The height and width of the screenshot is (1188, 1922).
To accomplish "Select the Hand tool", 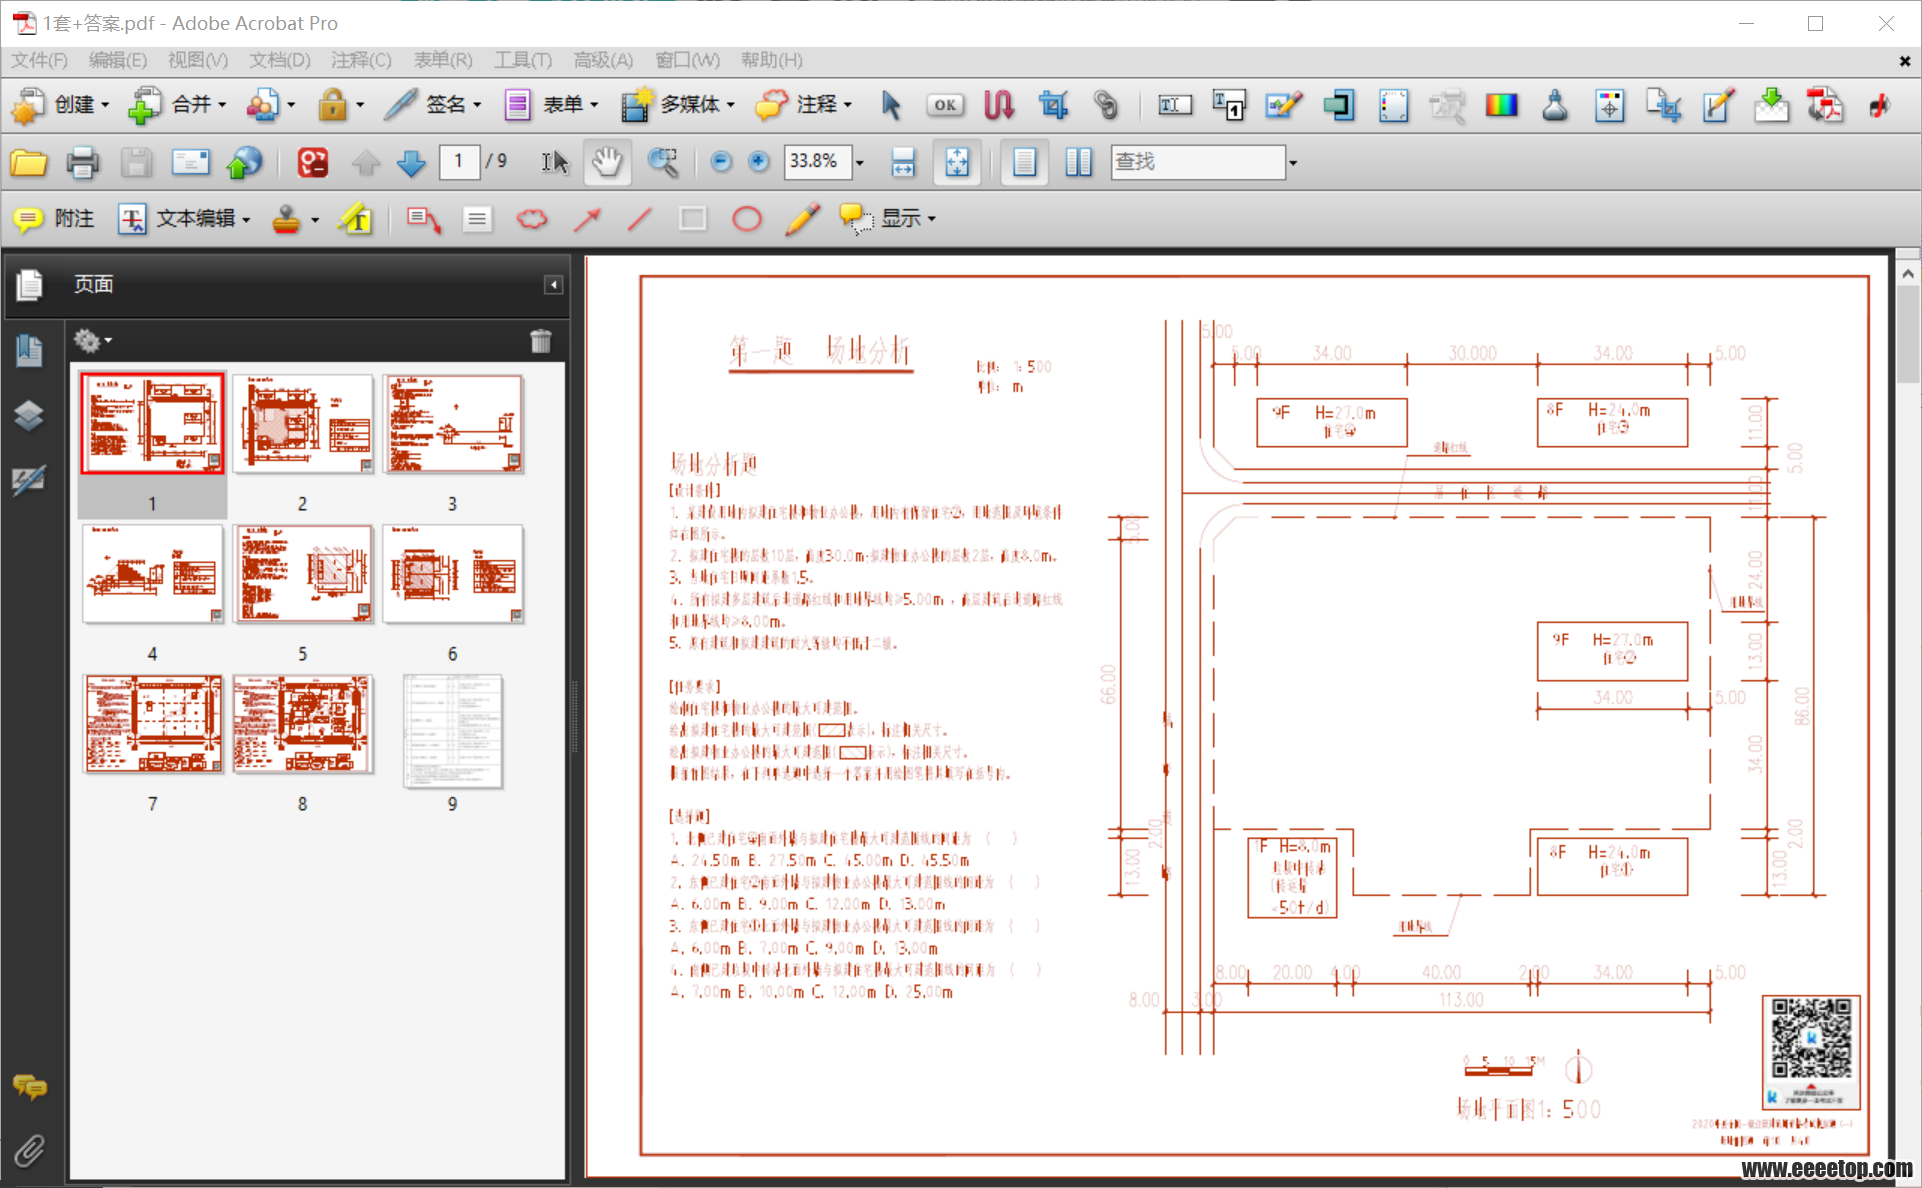I will (x=607, y=162).
